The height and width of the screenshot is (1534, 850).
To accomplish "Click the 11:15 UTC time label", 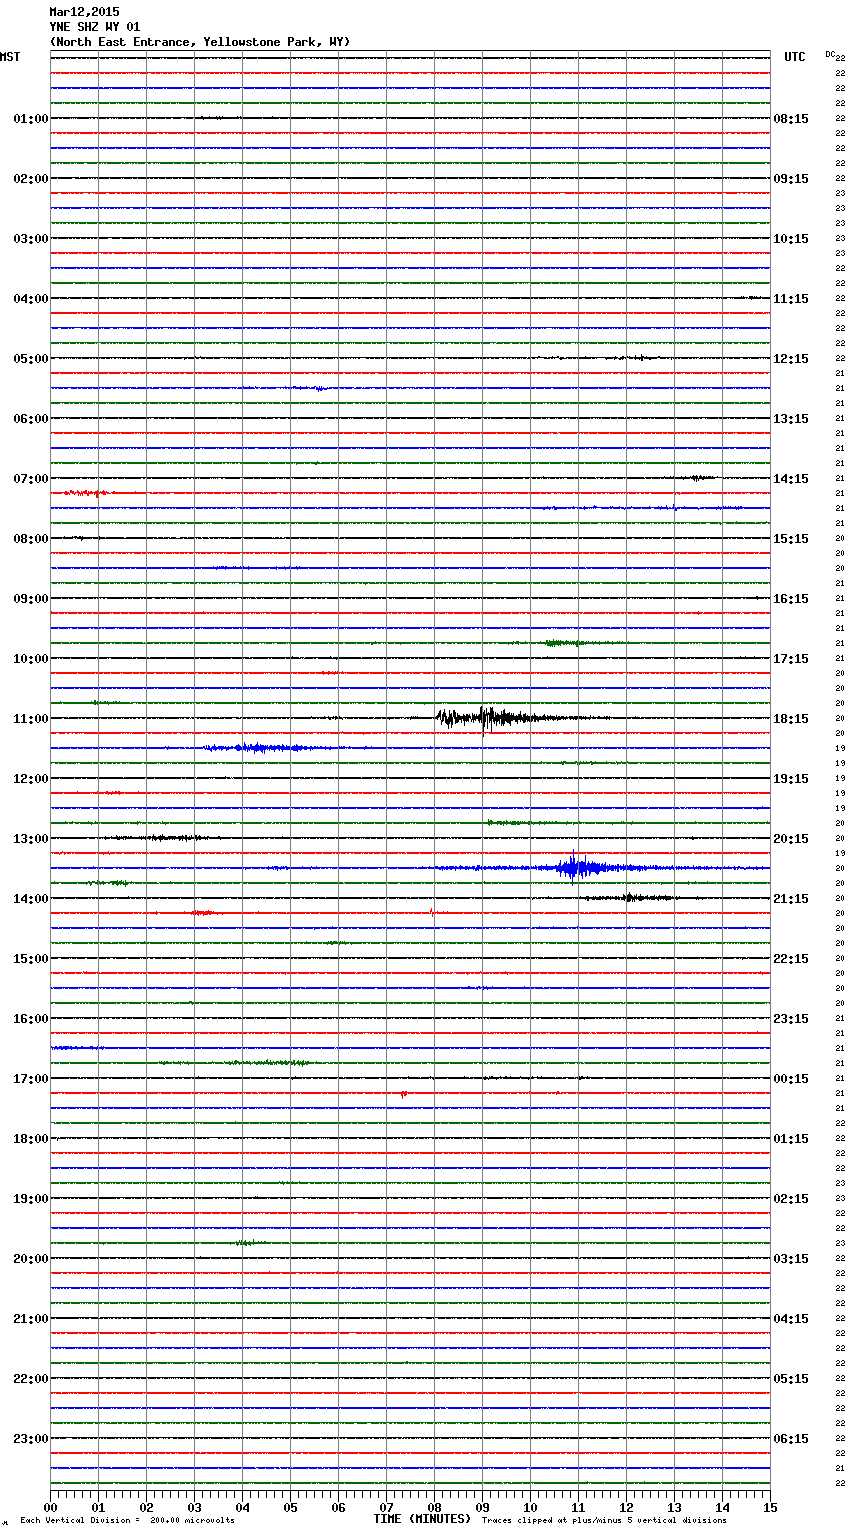I will point(791,299).
